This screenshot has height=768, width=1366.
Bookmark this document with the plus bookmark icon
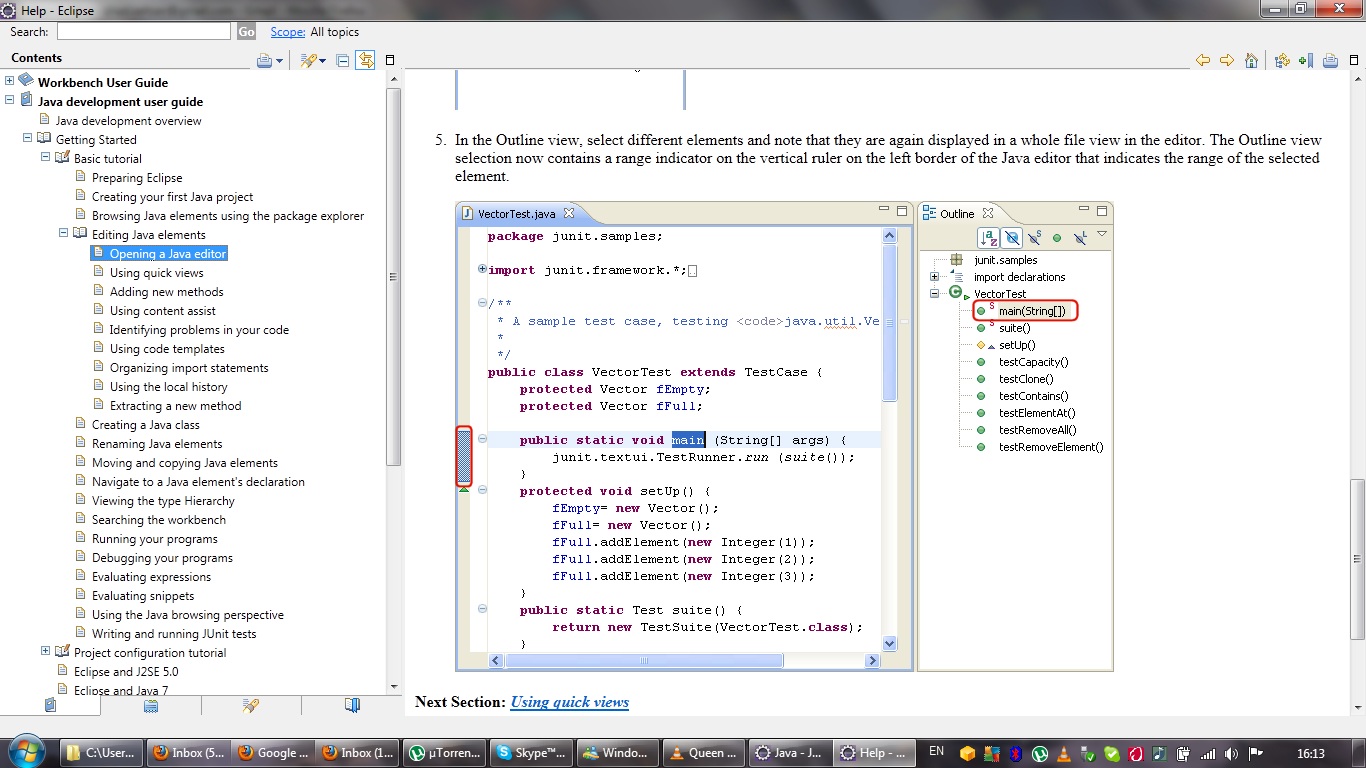(1306, 61)
